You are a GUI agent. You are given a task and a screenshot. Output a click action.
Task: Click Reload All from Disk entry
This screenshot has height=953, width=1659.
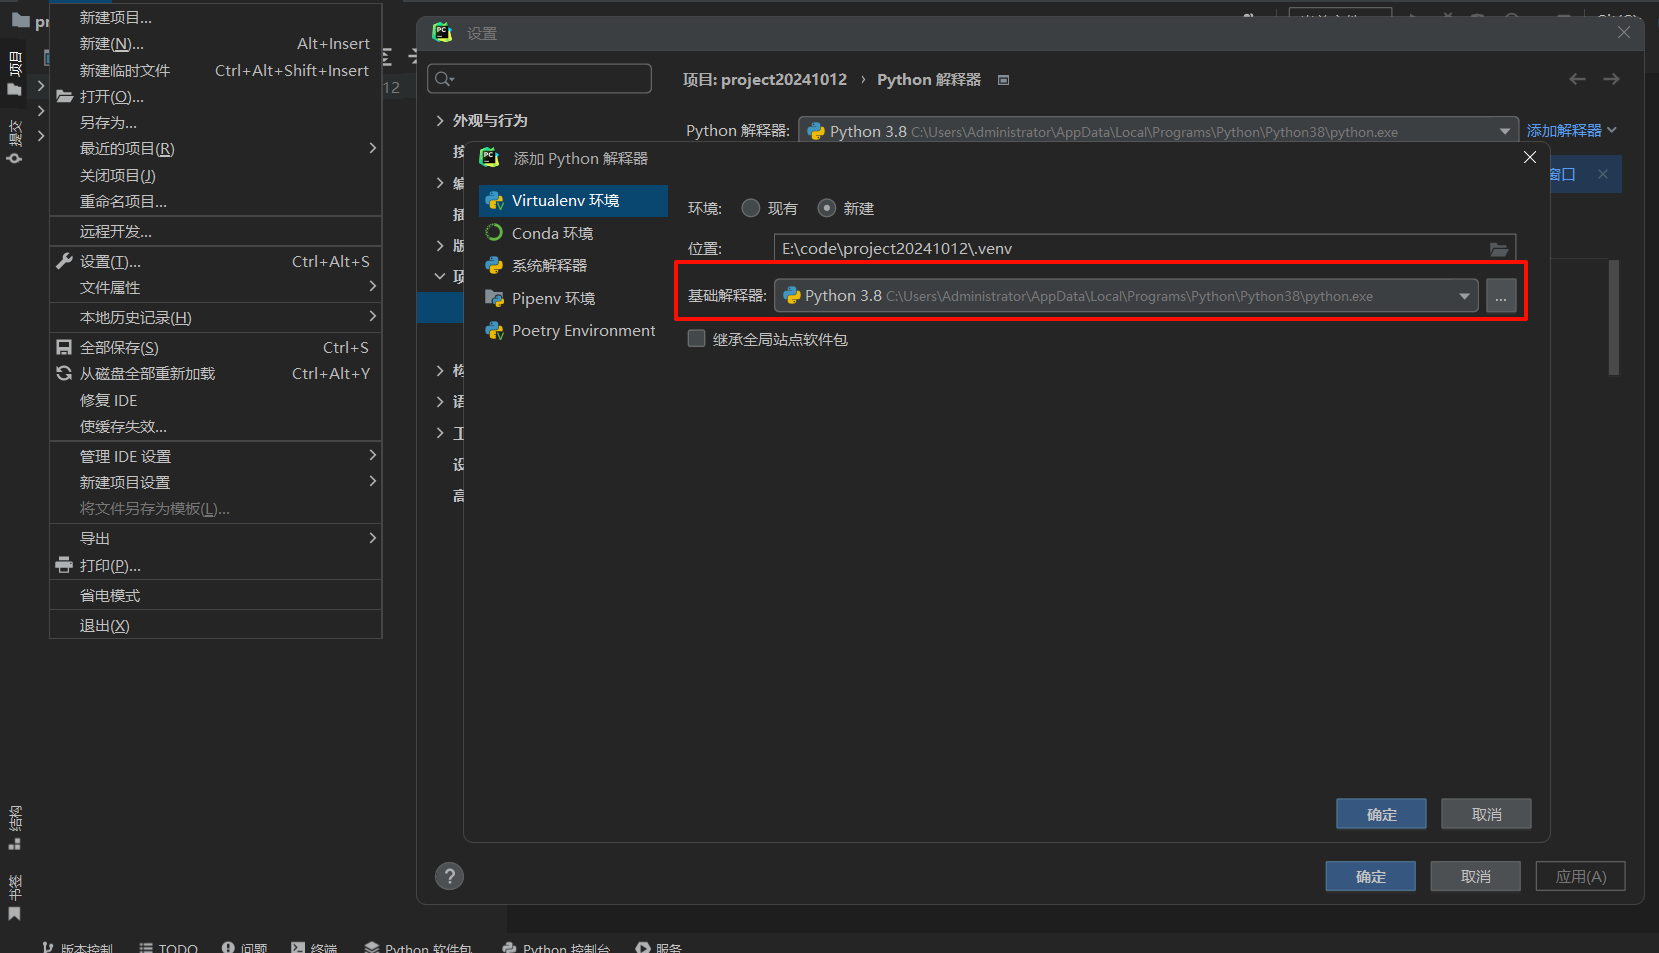click(216, 373)
